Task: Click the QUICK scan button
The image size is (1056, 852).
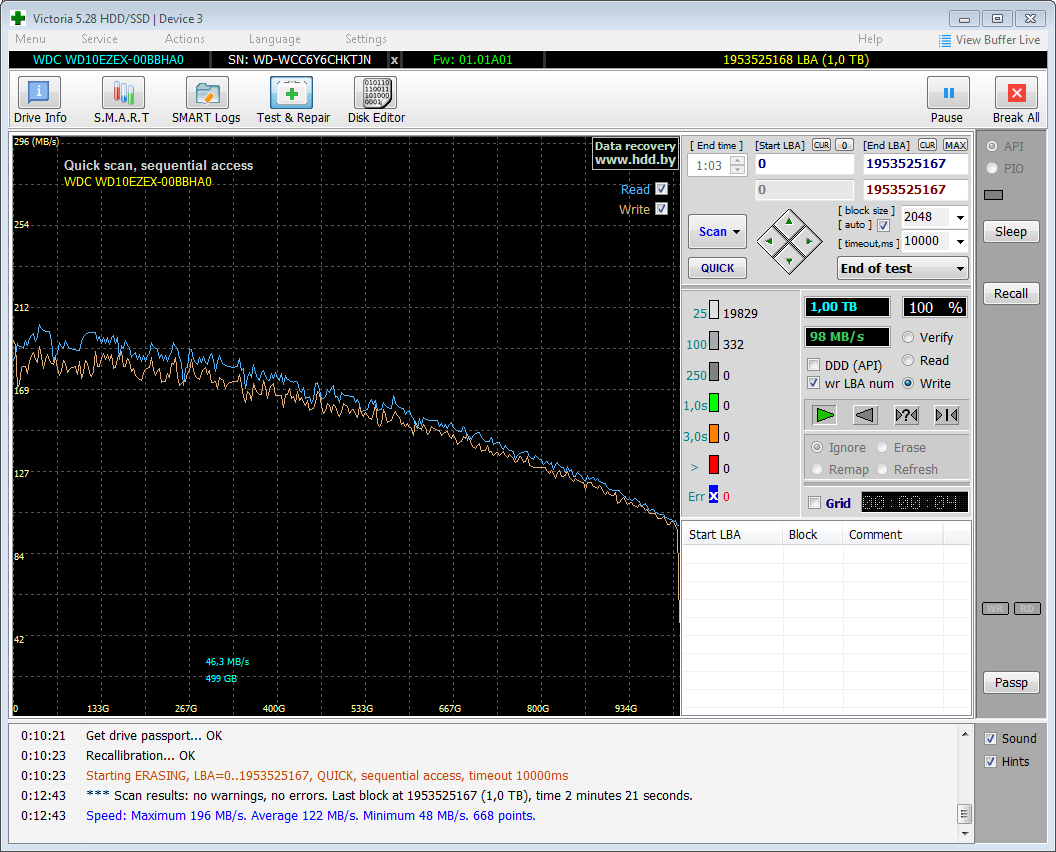Action: (717, 268)
